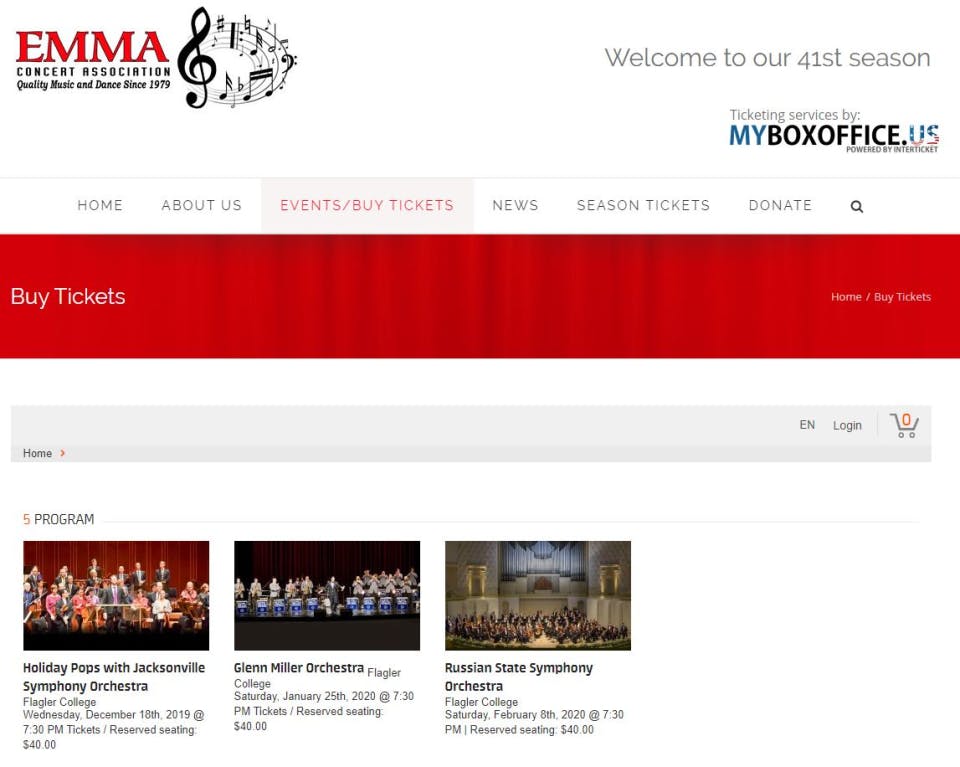Click 'Wednesday, December 18th, 2019' date text
Image resolution: width=960 pixels, height=767 pixels.
pyautogui.click(x=107, y=714)
